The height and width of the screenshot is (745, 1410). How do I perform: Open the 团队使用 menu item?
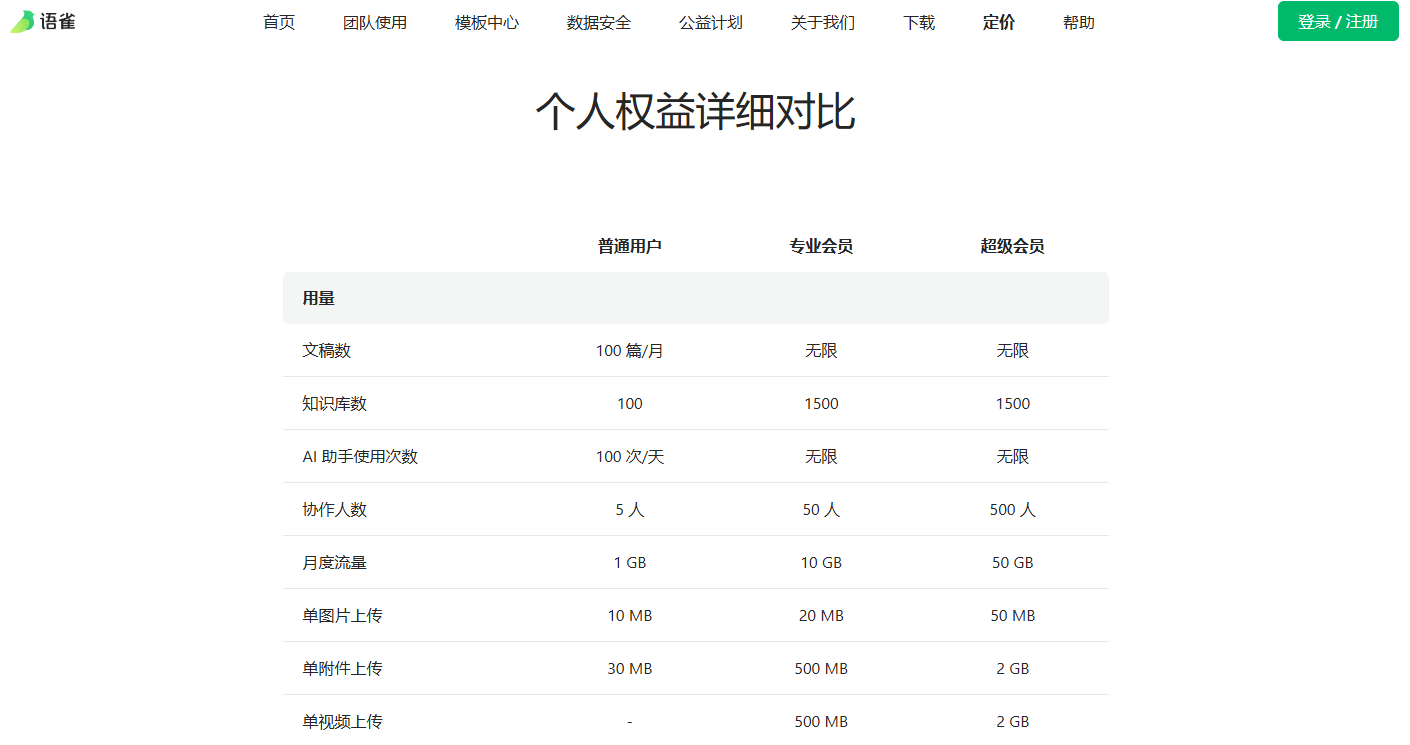[x=375, y=22]
